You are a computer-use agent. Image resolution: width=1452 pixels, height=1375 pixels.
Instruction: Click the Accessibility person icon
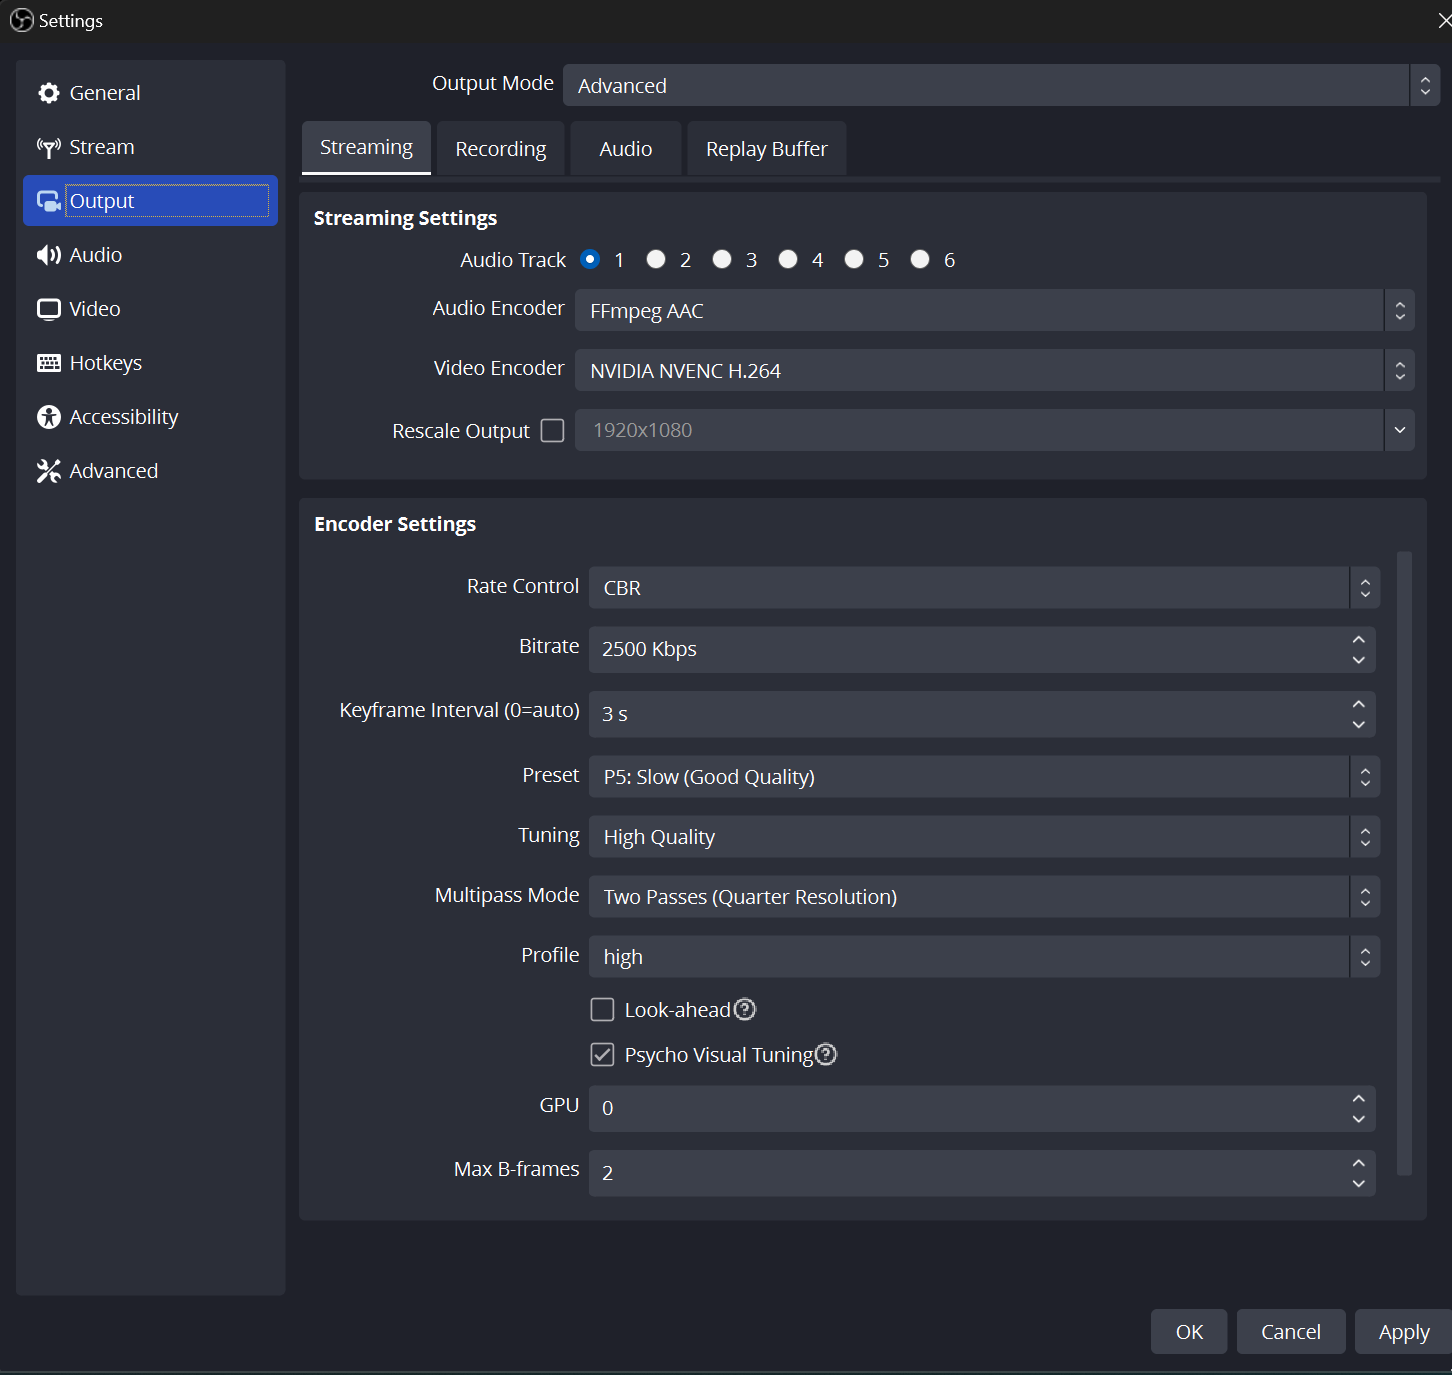(49, 417)
